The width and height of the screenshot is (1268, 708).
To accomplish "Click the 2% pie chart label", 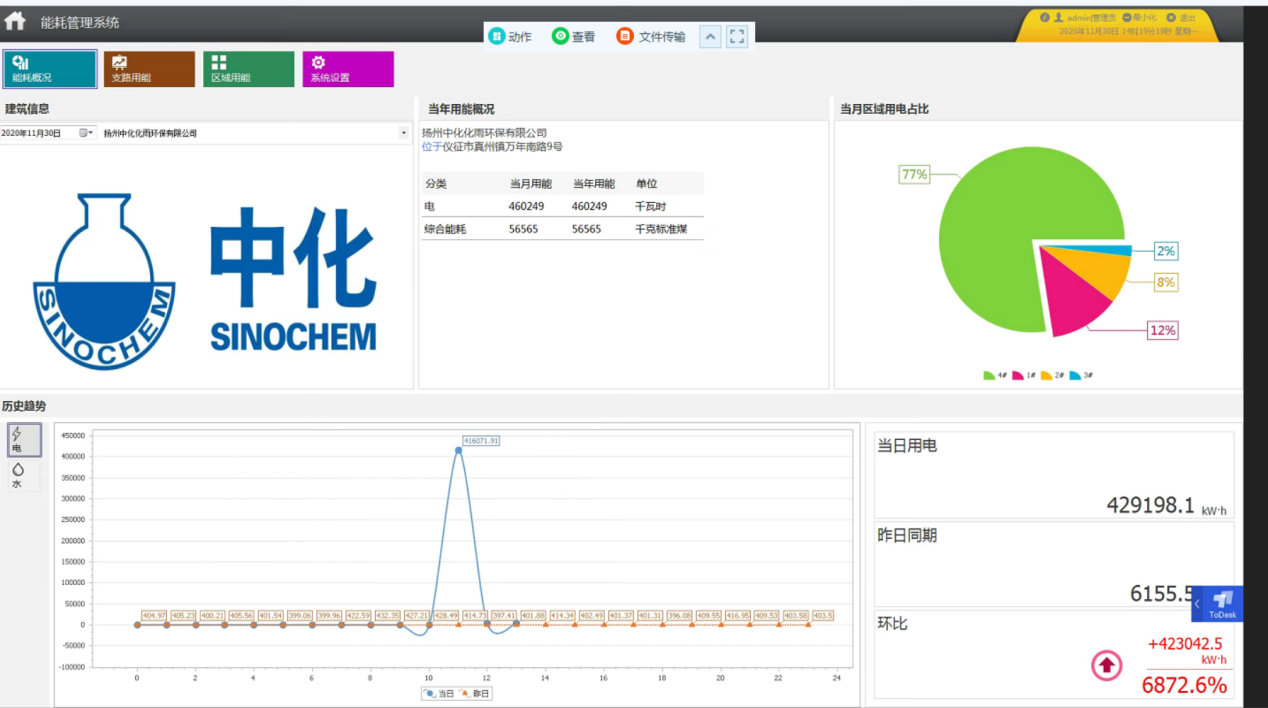I will (1165, 251).
